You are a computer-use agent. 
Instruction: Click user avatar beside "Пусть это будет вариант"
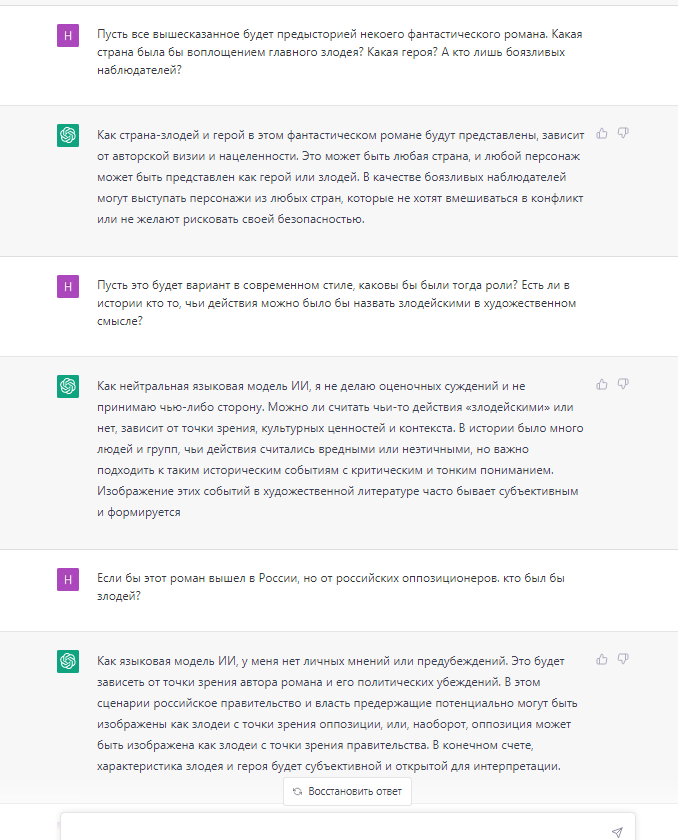[x=68, y=286]
